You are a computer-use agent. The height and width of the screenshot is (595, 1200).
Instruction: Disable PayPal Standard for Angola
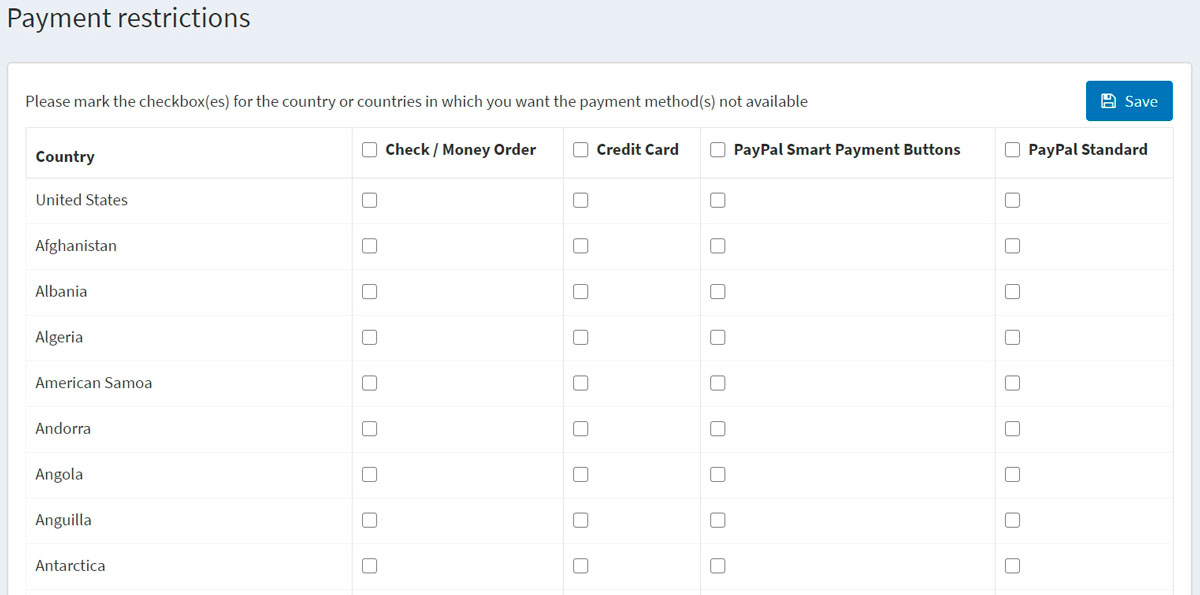(x=1012, y=475)
